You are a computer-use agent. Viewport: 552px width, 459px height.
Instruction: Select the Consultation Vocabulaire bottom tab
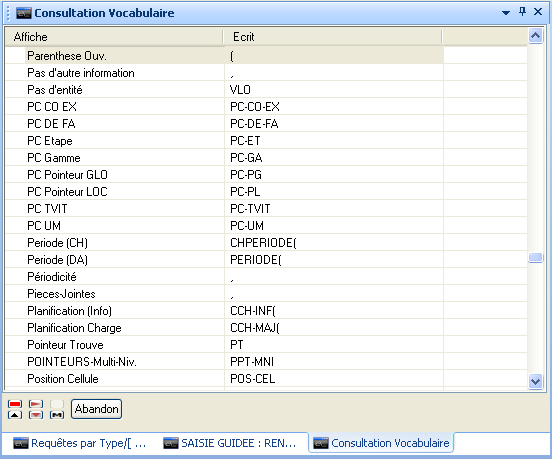click(x=381, y=443)
